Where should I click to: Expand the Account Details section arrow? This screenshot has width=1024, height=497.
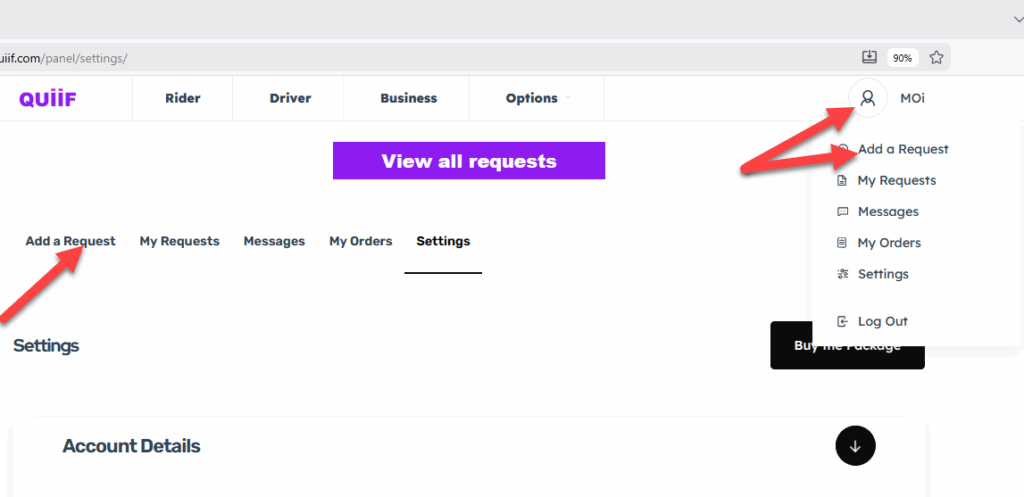click(x=855, y=446)
